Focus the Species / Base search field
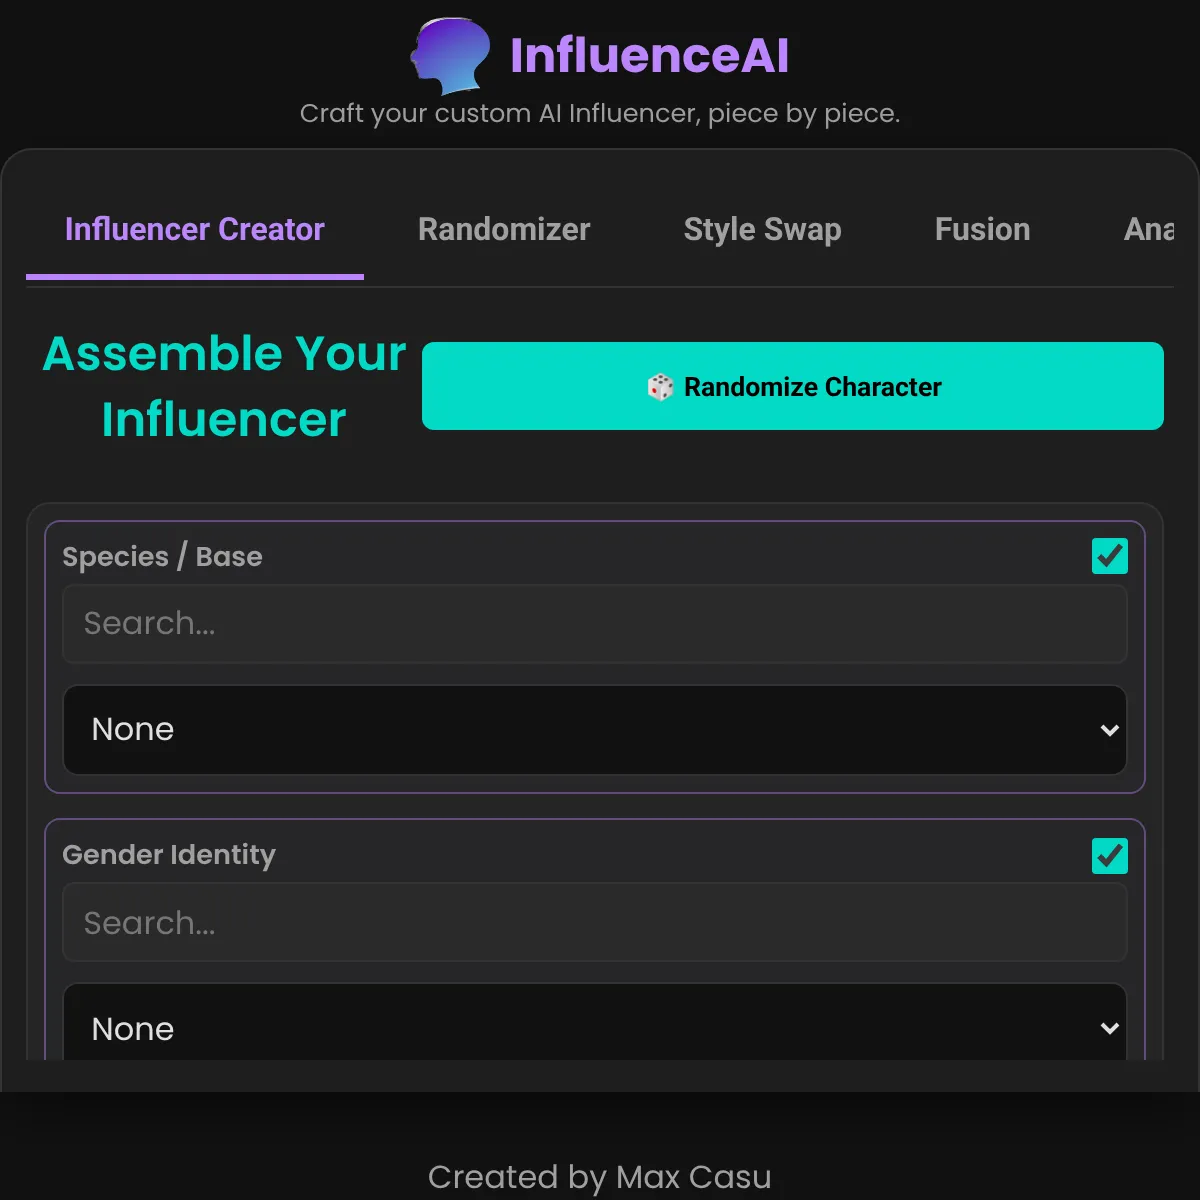Viewport: 1200px width, 1200px height. point(594,624)
